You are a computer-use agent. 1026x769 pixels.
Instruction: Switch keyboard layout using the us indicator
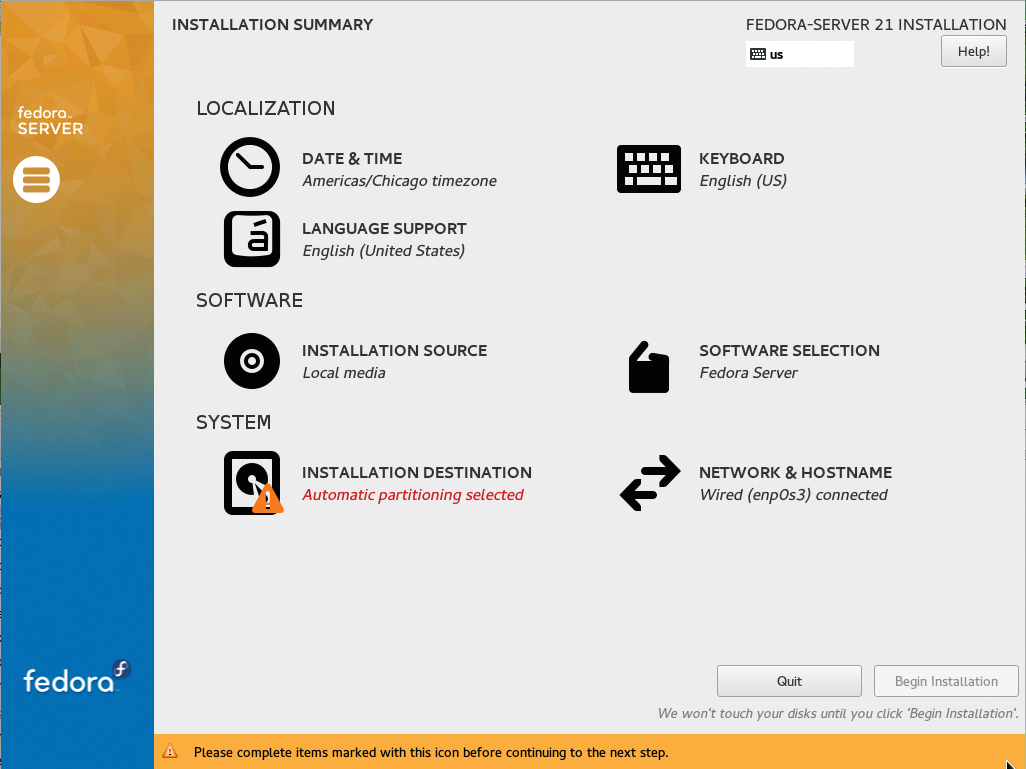pos(799,54)
